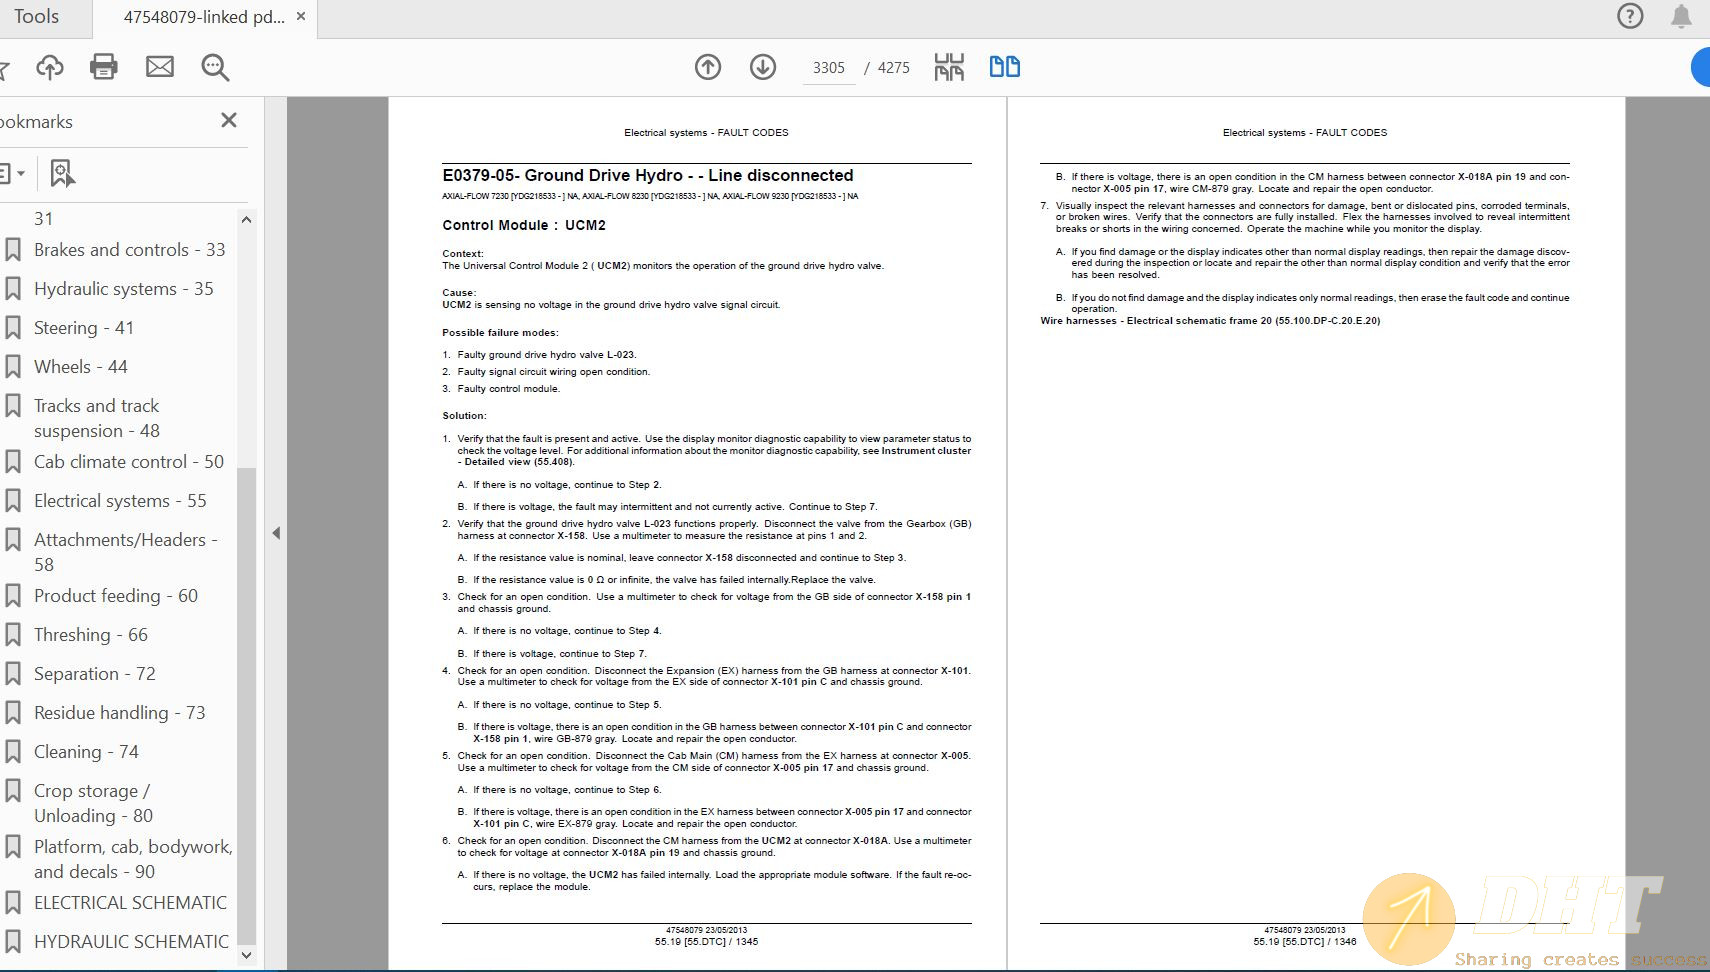Click the upload to cloud icon
Image resolution: width=1710 pixels, height=972 pixels.
click(50, 67)
